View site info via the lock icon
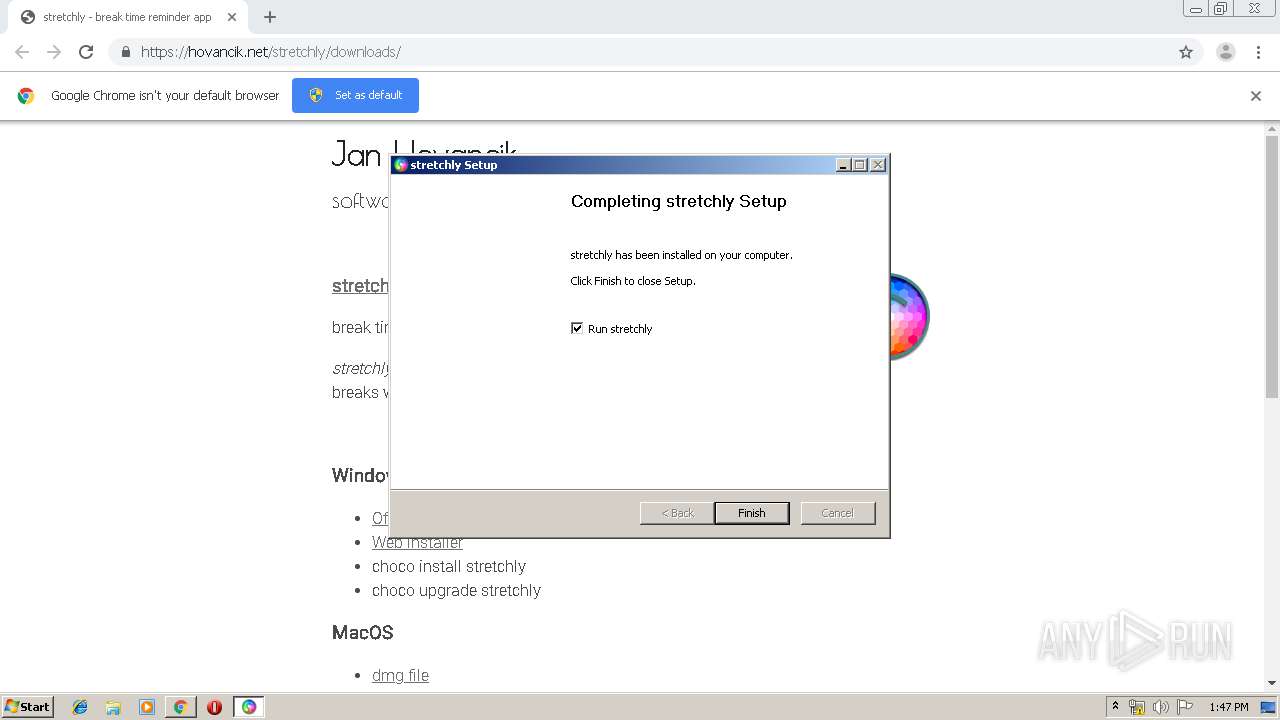 [x=125, y=52]
